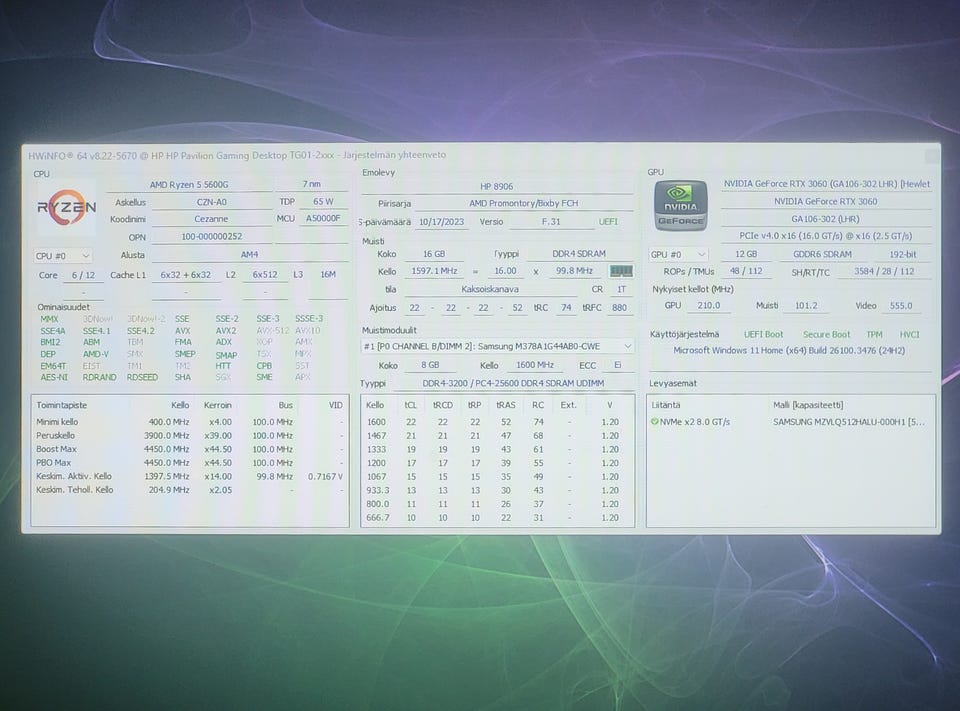Click the 65 W TDP value
960x711 pixels.
click(323, 201)
